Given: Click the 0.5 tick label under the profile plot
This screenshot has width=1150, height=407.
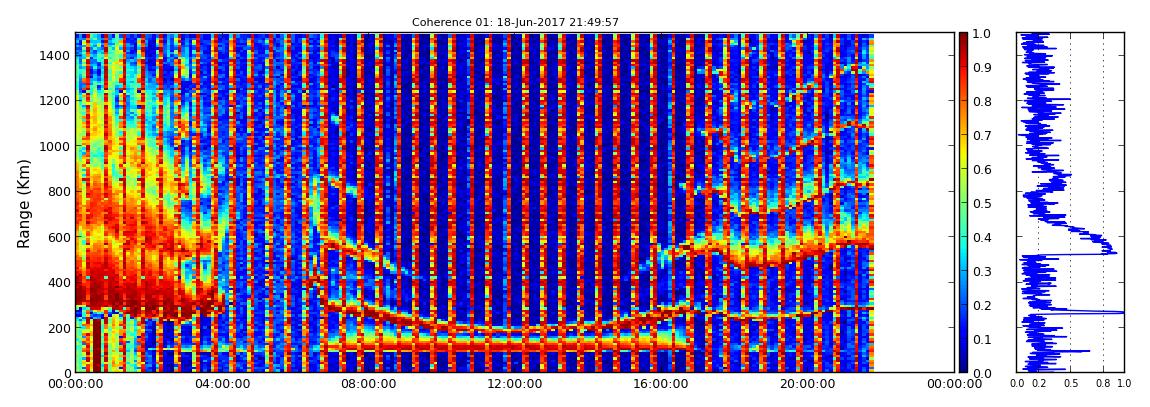Looking at the screenshot, I should pyautogui.click(x=1070, y=384).
